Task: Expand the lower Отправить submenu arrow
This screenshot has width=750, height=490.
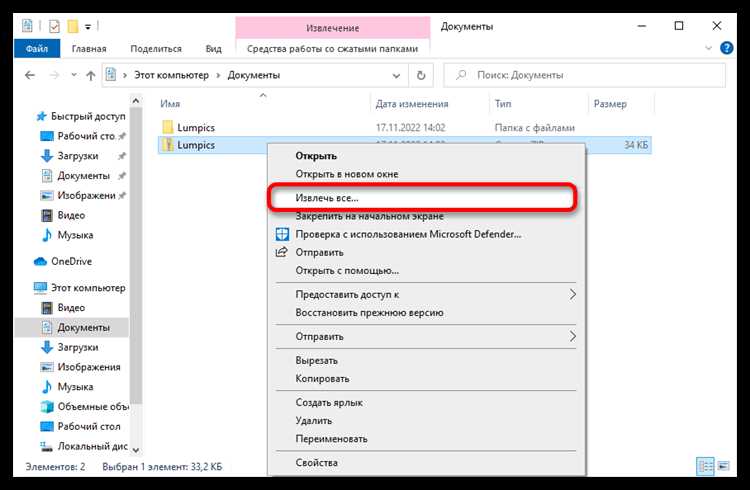Action: [572, 336]
